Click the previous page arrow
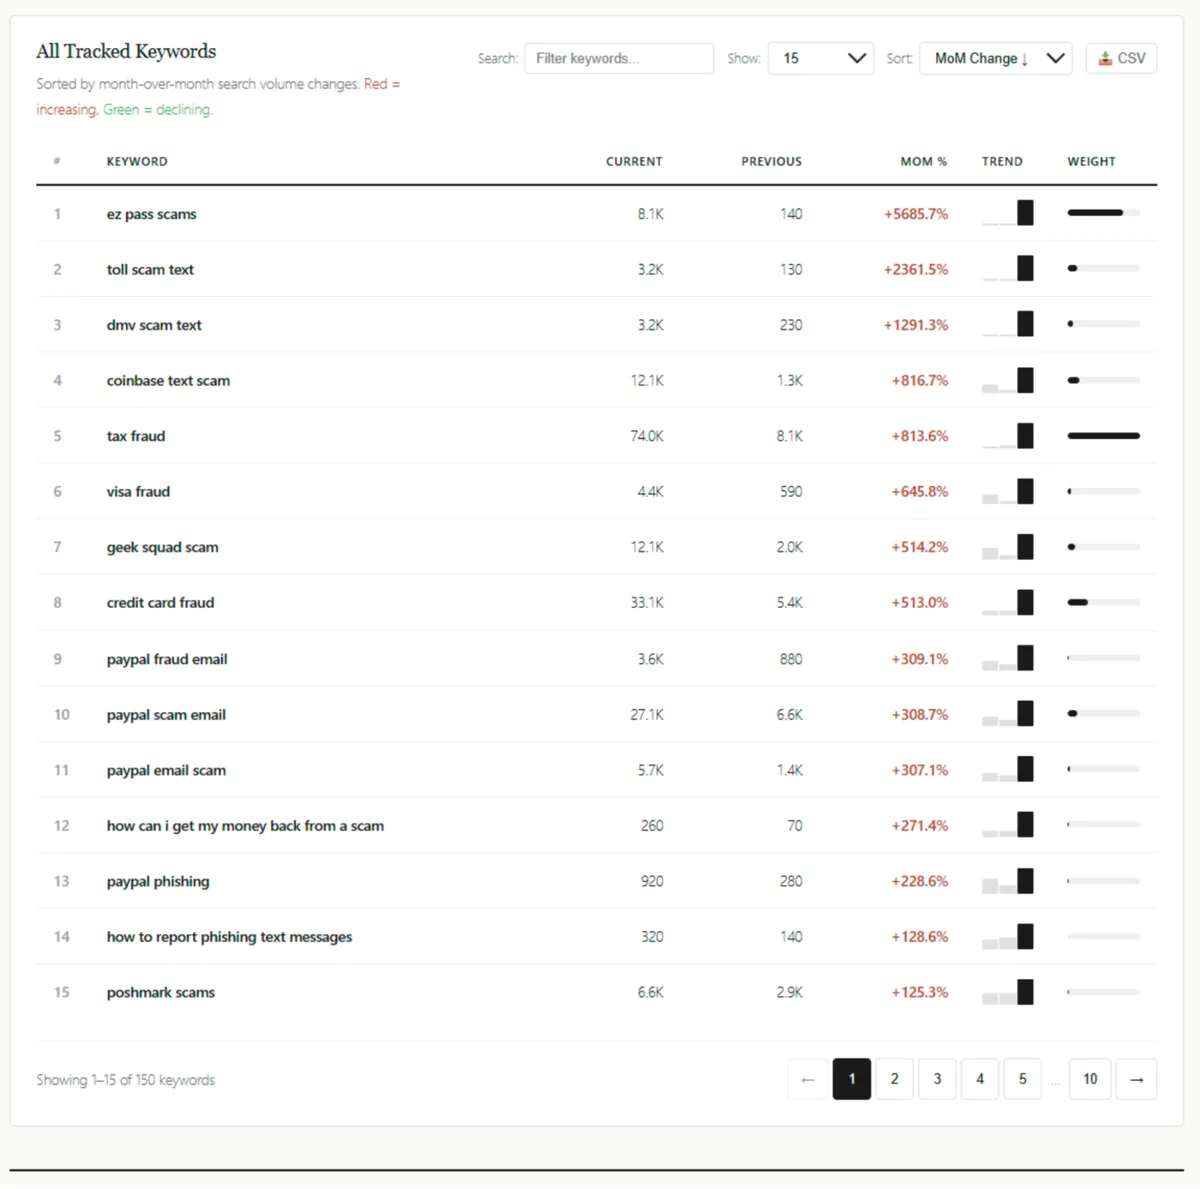The height and width of the screenshot is (1189, 1200). pyautogui.click(x=808, y=1079)
